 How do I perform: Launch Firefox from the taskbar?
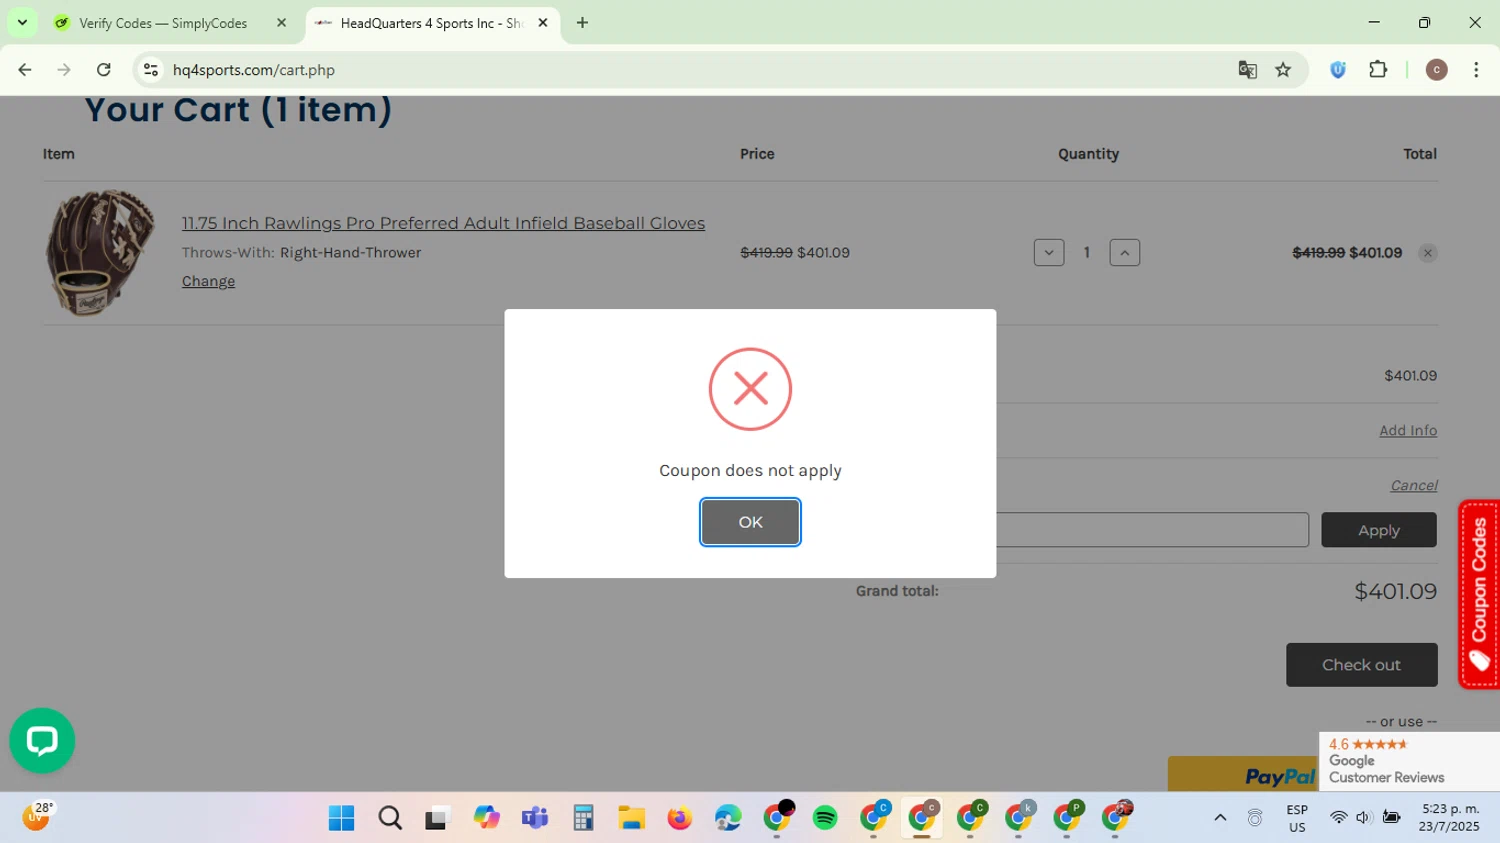pos(680,818)
